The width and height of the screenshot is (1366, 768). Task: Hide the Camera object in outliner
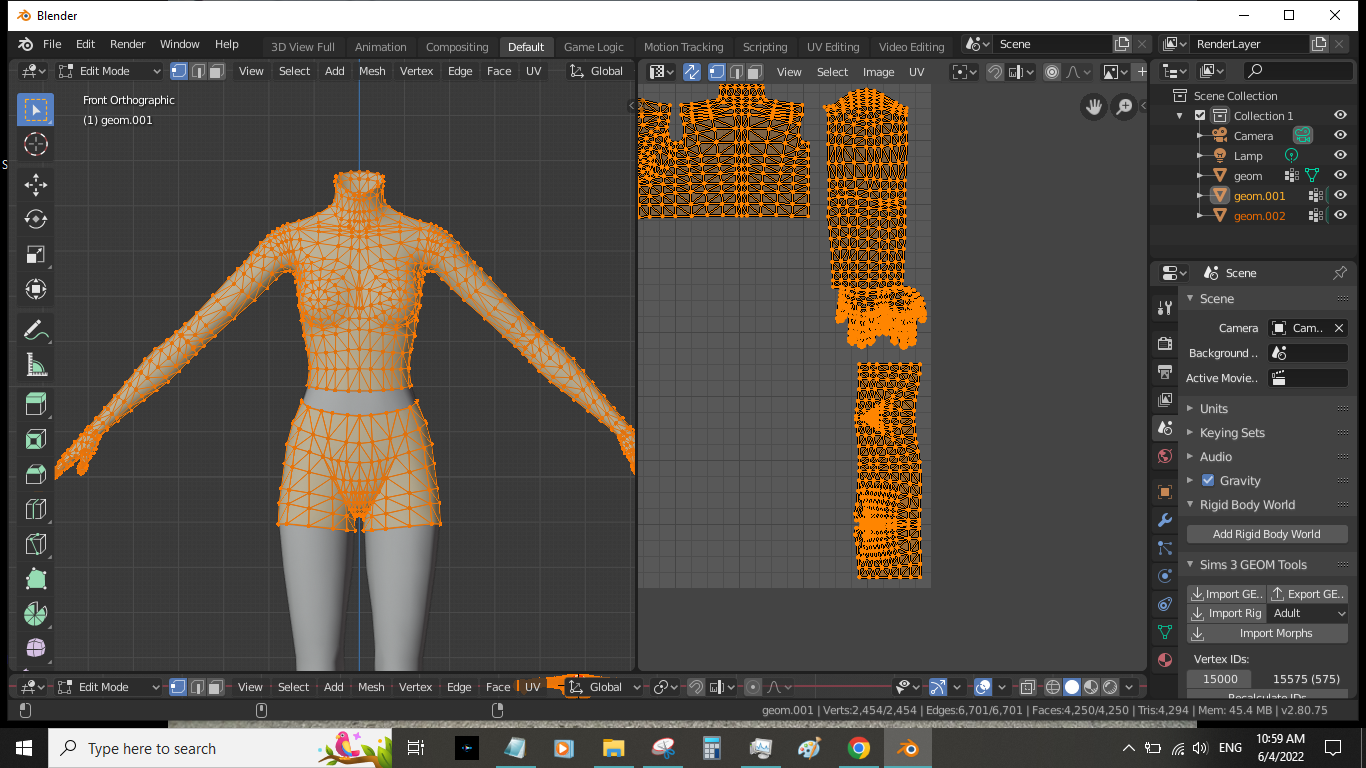pos(1340,135)
